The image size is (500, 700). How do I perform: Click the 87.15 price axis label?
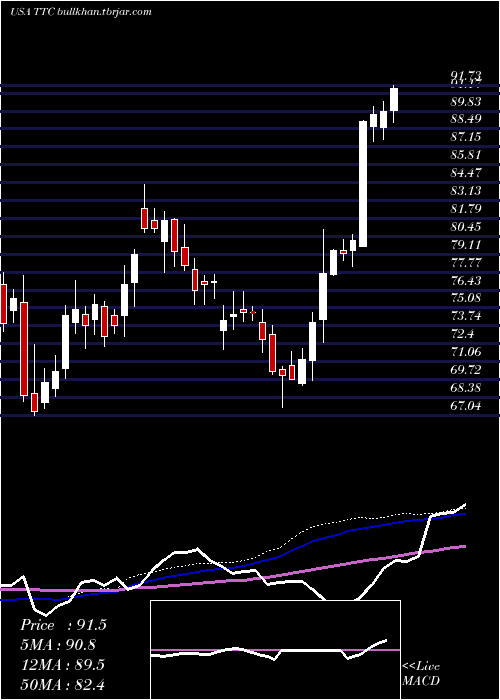(466, 137)
